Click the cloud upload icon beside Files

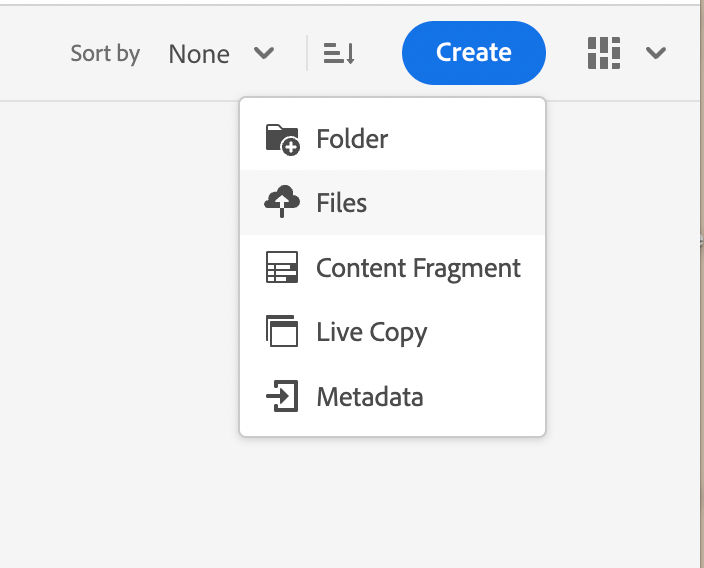(x=282, y=202)
